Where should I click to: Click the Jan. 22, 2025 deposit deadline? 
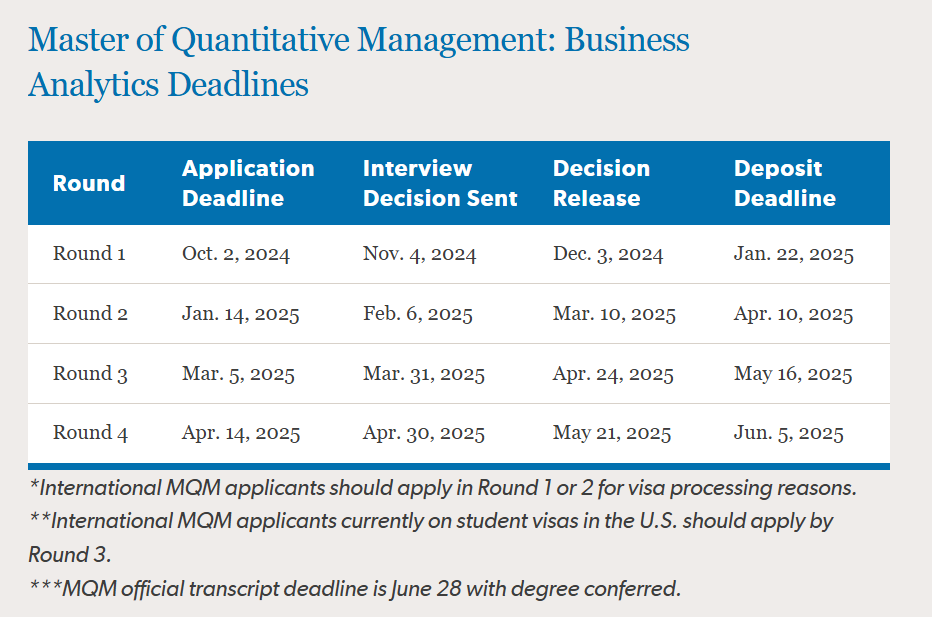coord(793,254)
